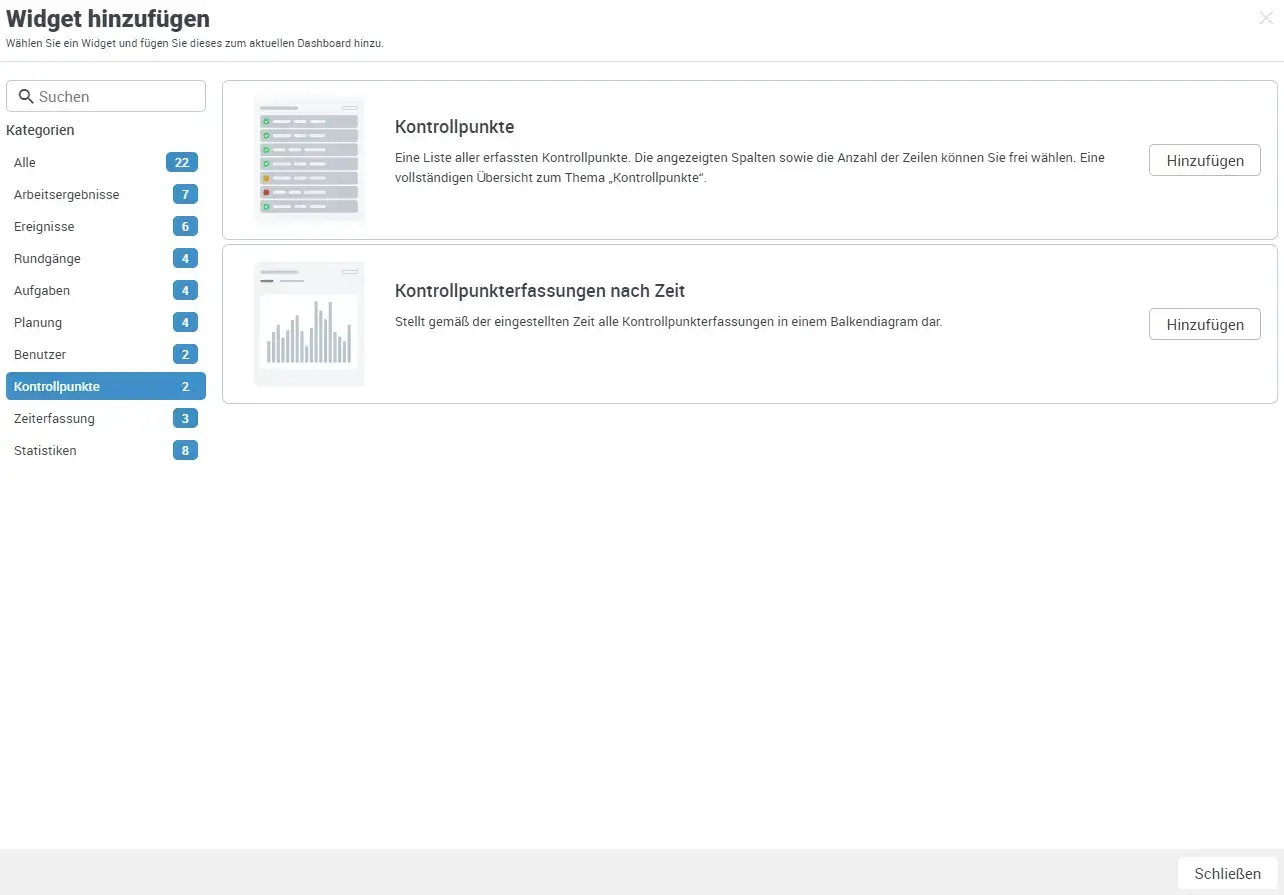Select the Ereignisse category
1284x895 pixels.
pyautogui.click(x=44, y=226)
